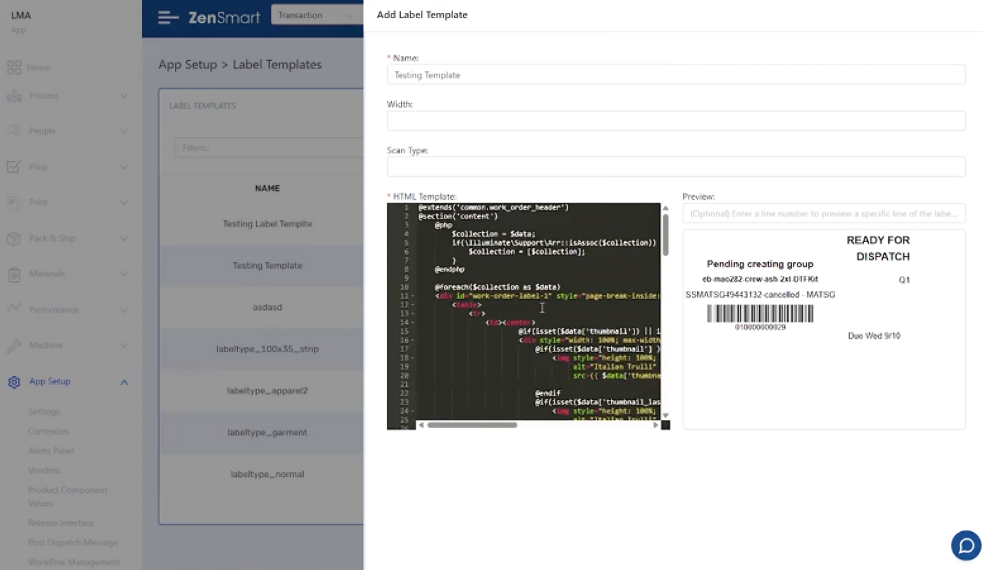The image size is (985, 570).
Task: Click the People icon in the sidebar
Action: click(x=14, y=131)
